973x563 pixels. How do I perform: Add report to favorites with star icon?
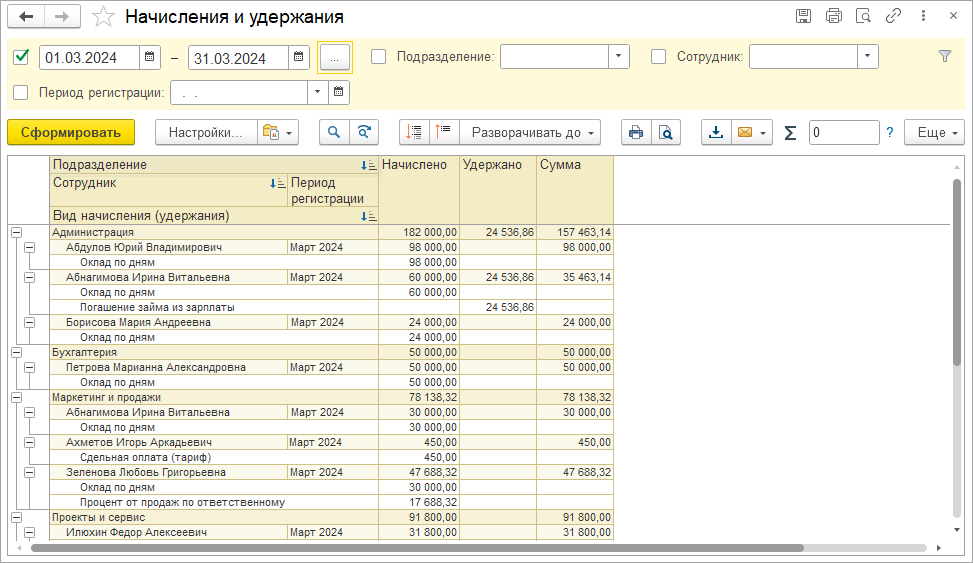click(102, 17)
